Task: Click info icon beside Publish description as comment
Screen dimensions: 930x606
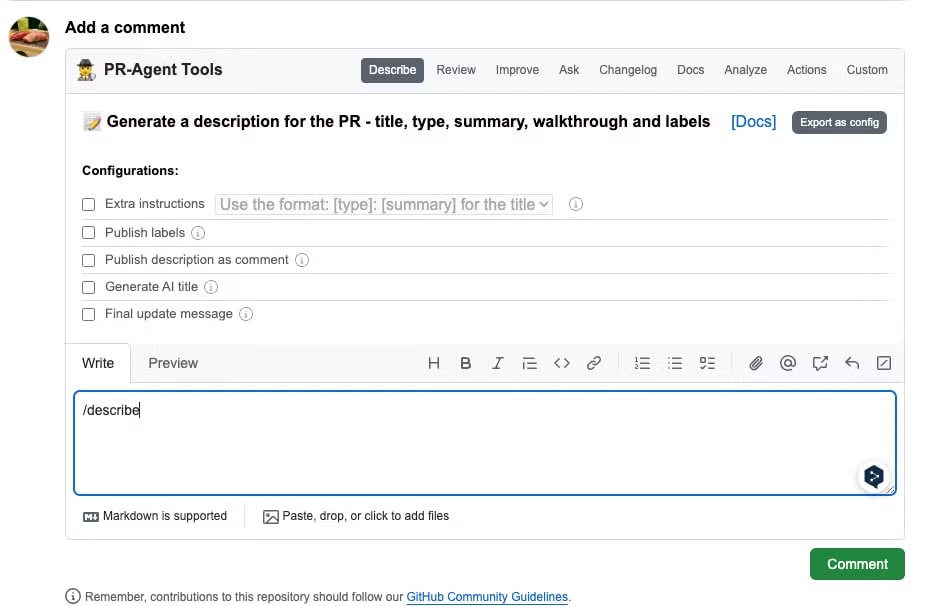Action: pyautogui.click(x=302, y=260)
